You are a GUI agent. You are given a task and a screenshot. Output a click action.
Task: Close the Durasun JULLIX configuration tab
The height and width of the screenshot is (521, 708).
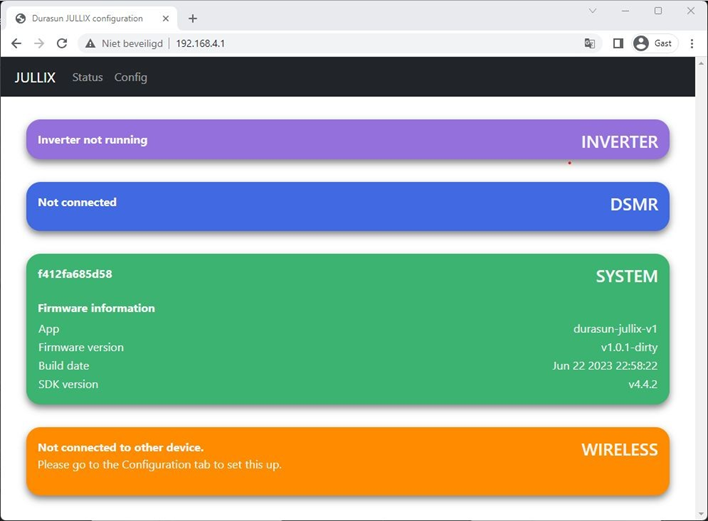point(166,18)
